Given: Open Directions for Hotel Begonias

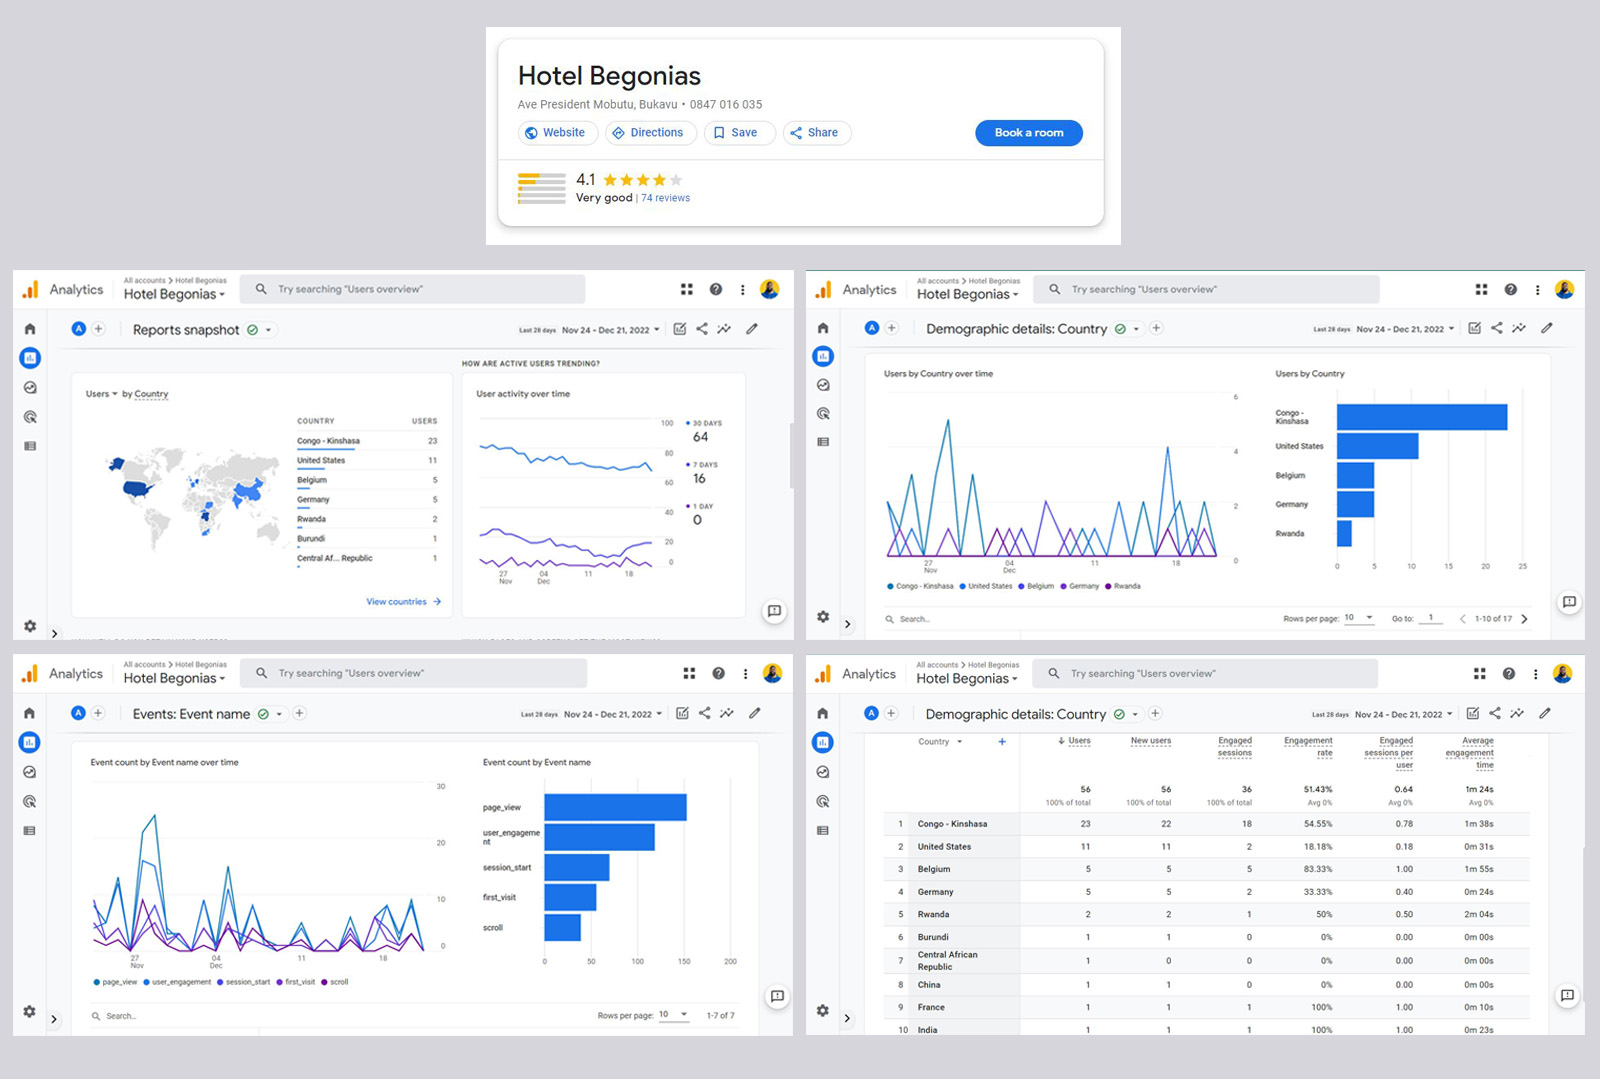Looking at the screenshot, I should pos(650,133).
